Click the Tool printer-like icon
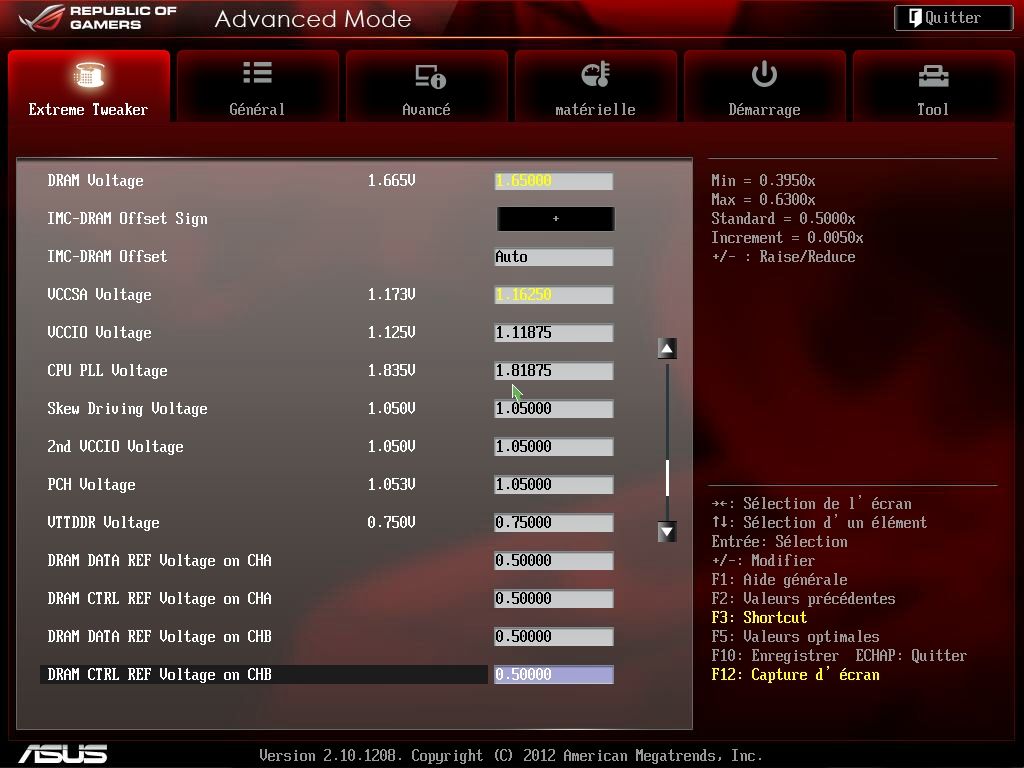 (933, 76)
